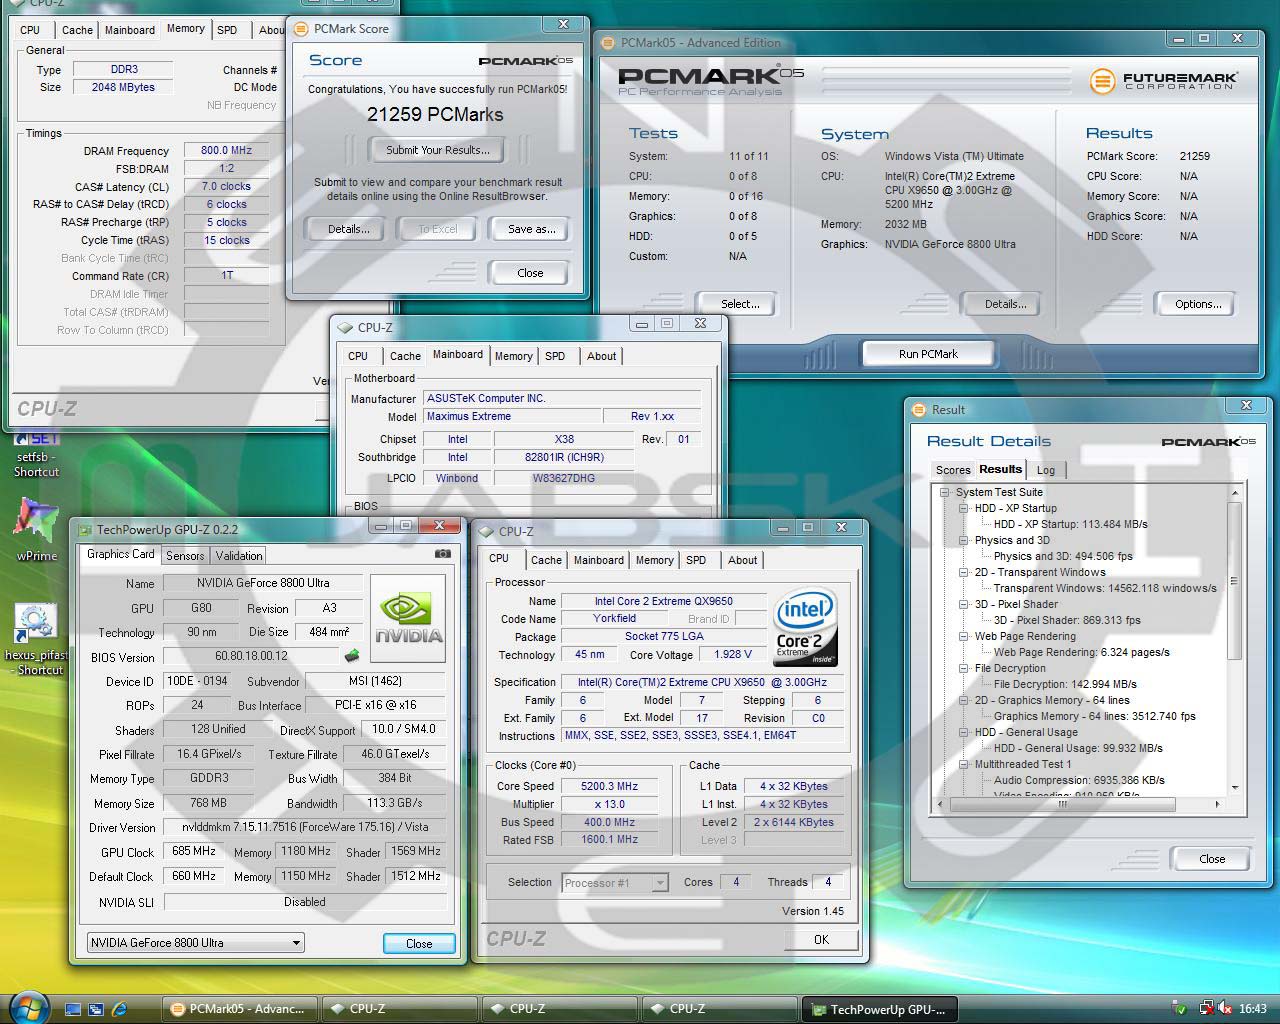Click the security shield tray icon
Viewport: 1280px width, 1024px height.
pyautogui.click(x=1181, y=1009)
